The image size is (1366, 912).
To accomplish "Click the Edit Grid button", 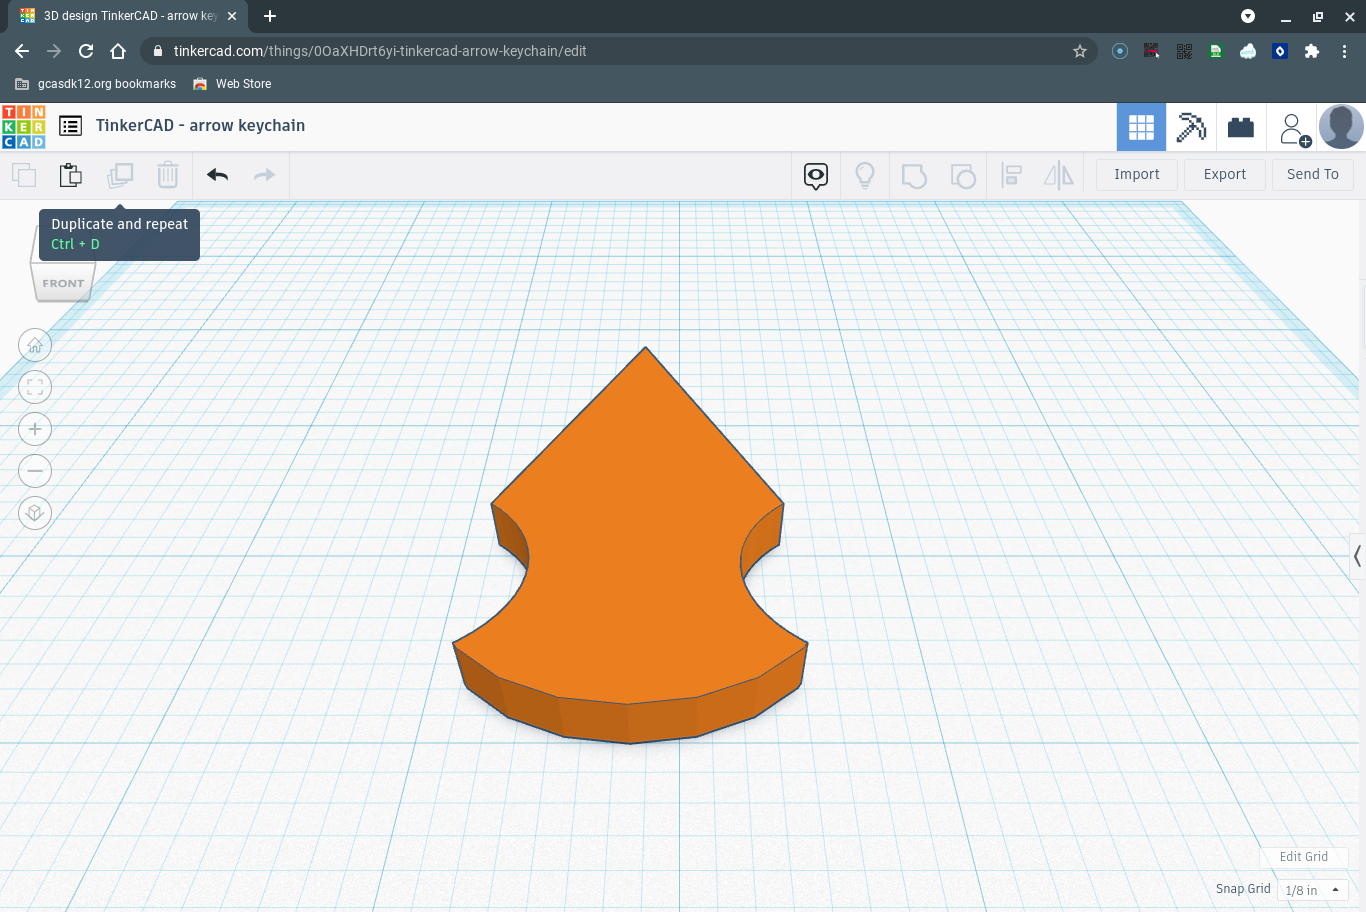I will [1304, 857].
